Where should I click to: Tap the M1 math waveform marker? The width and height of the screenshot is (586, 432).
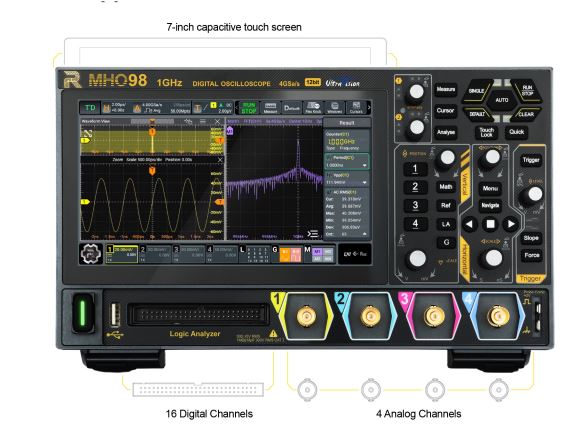[229, 131]
